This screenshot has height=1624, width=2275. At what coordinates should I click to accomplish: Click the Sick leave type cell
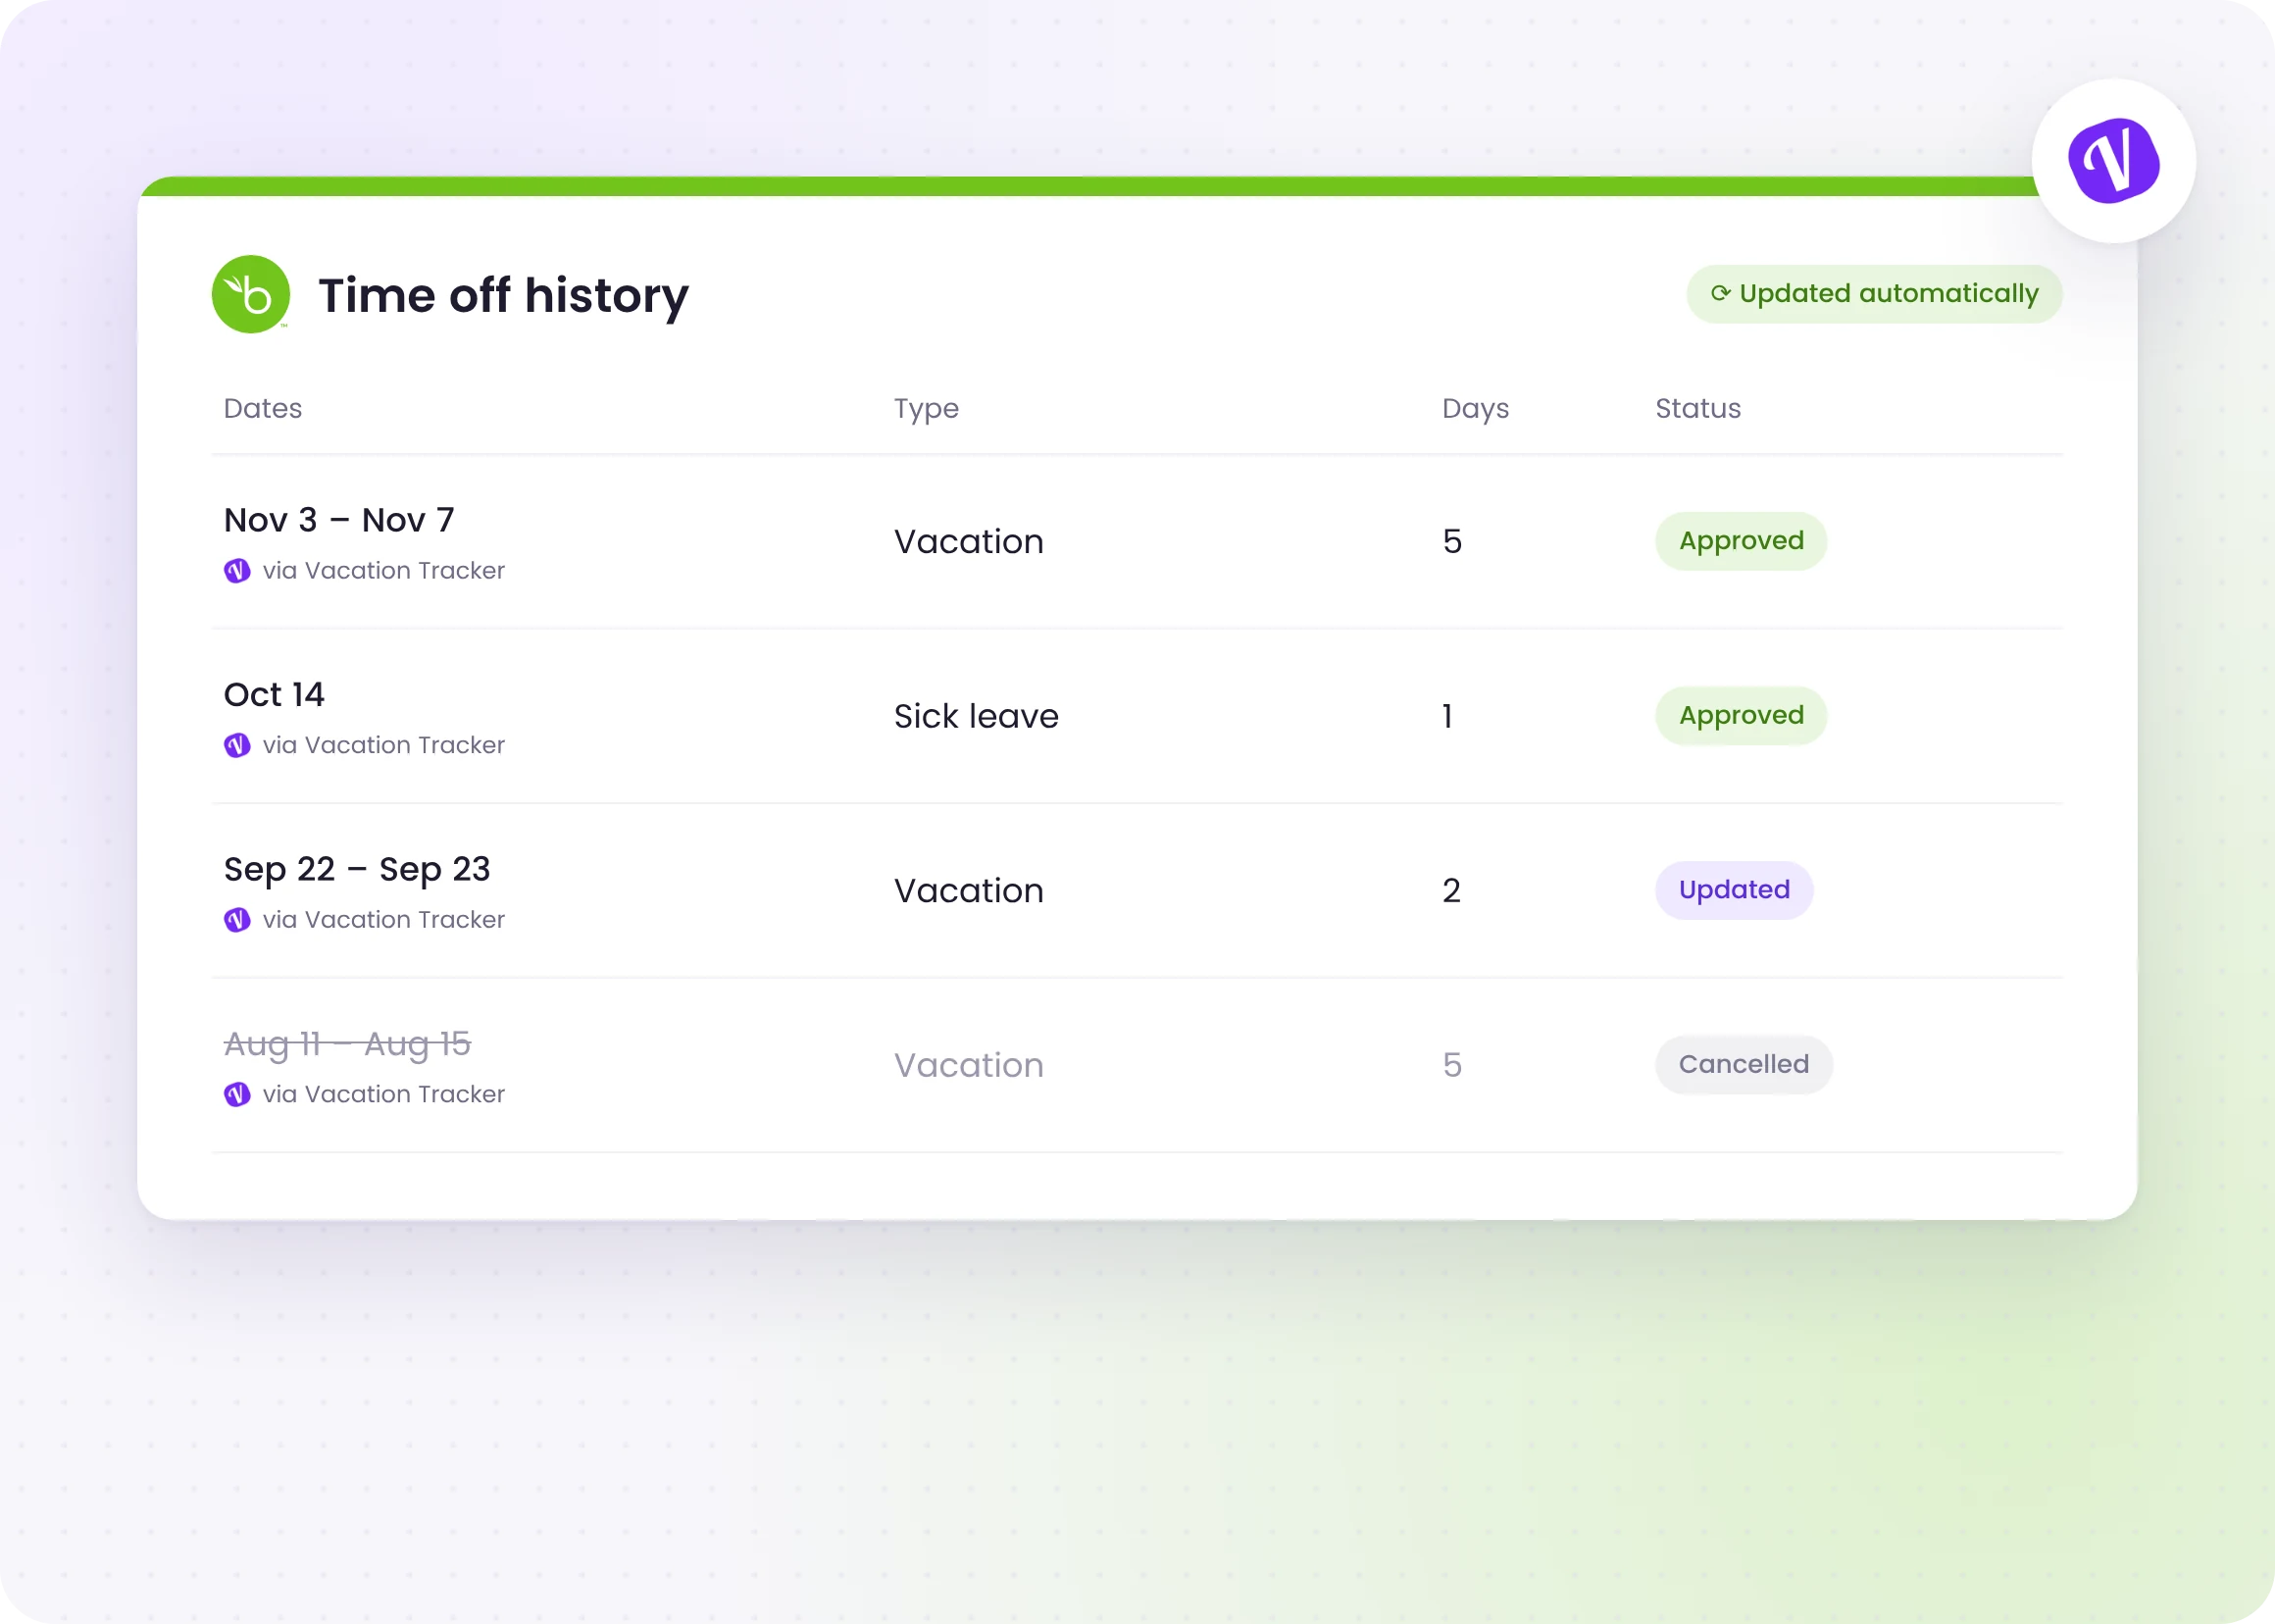[976, 716]
